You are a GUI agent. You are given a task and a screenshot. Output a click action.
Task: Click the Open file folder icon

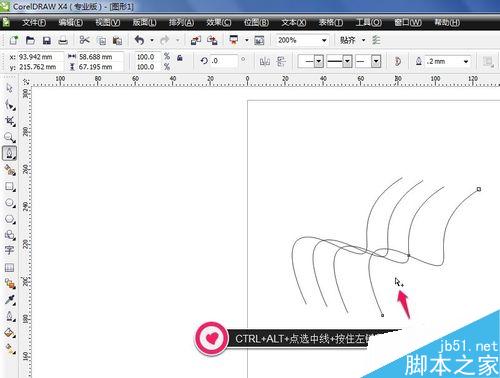(x=30, y=40)
